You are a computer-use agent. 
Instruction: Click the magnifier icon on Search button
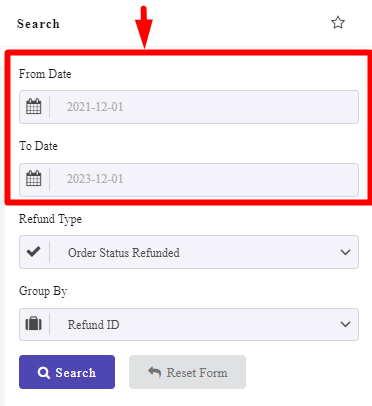pos(44,372)
